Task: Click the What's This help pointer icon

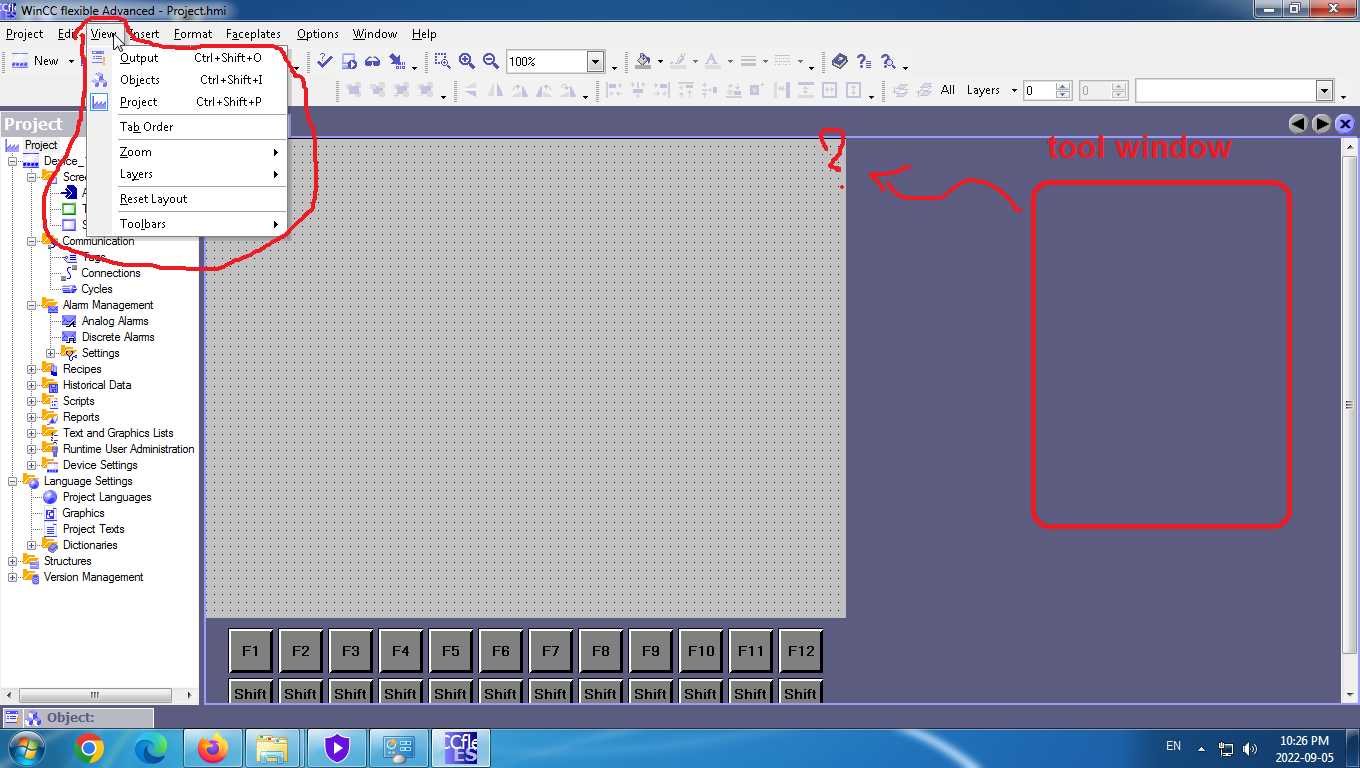Action: pos(887,61)
